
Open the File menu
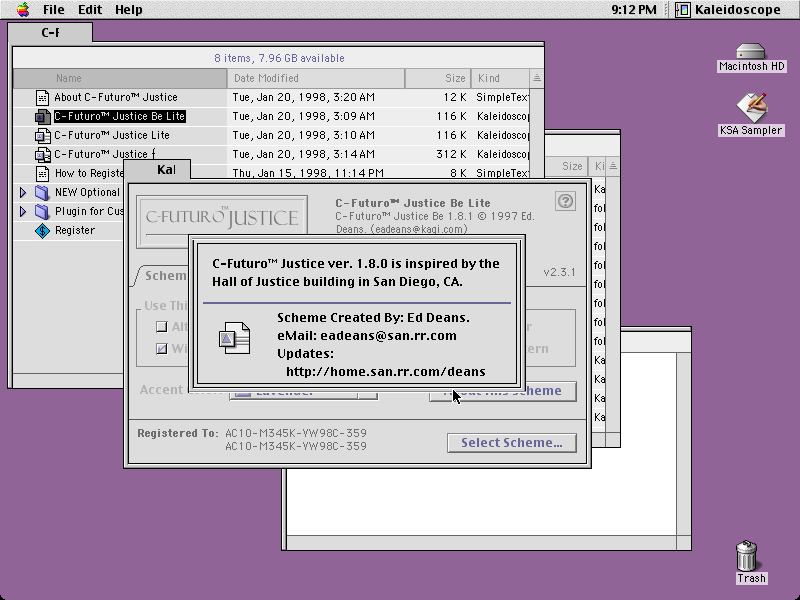54,10
